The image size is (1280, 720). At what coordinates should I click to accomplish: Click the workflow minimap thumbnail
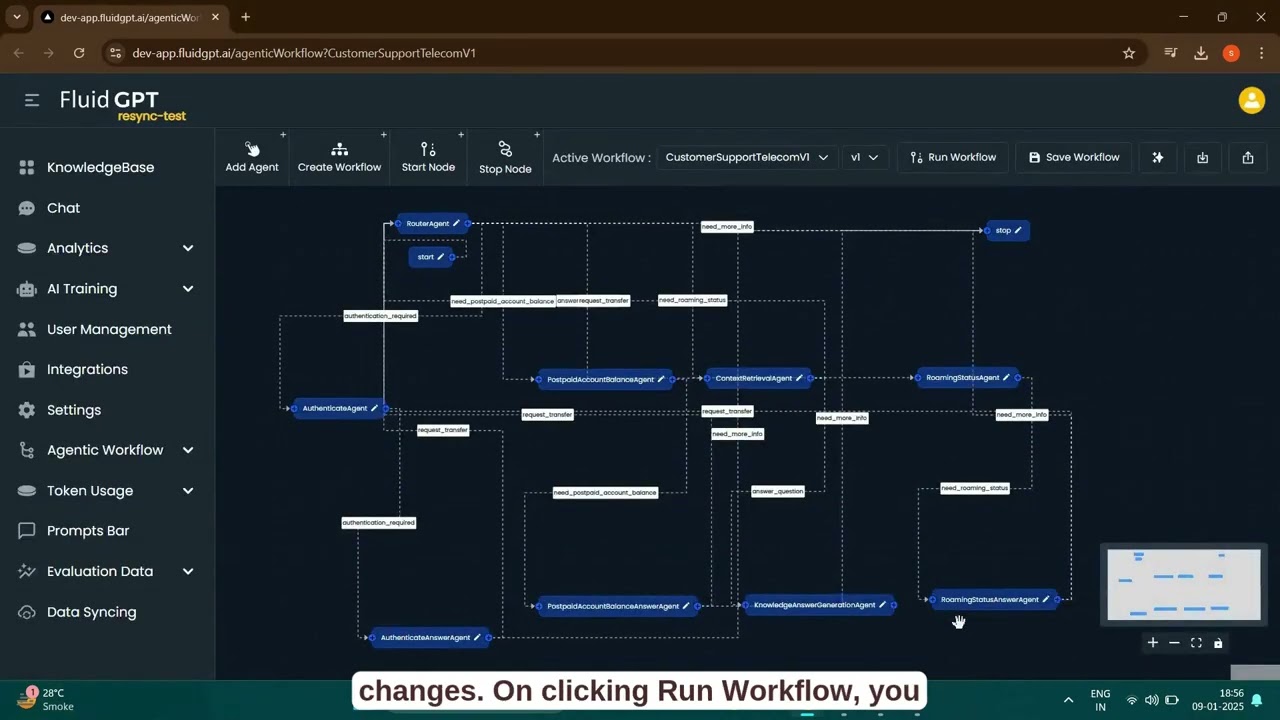click(1184, 584)
